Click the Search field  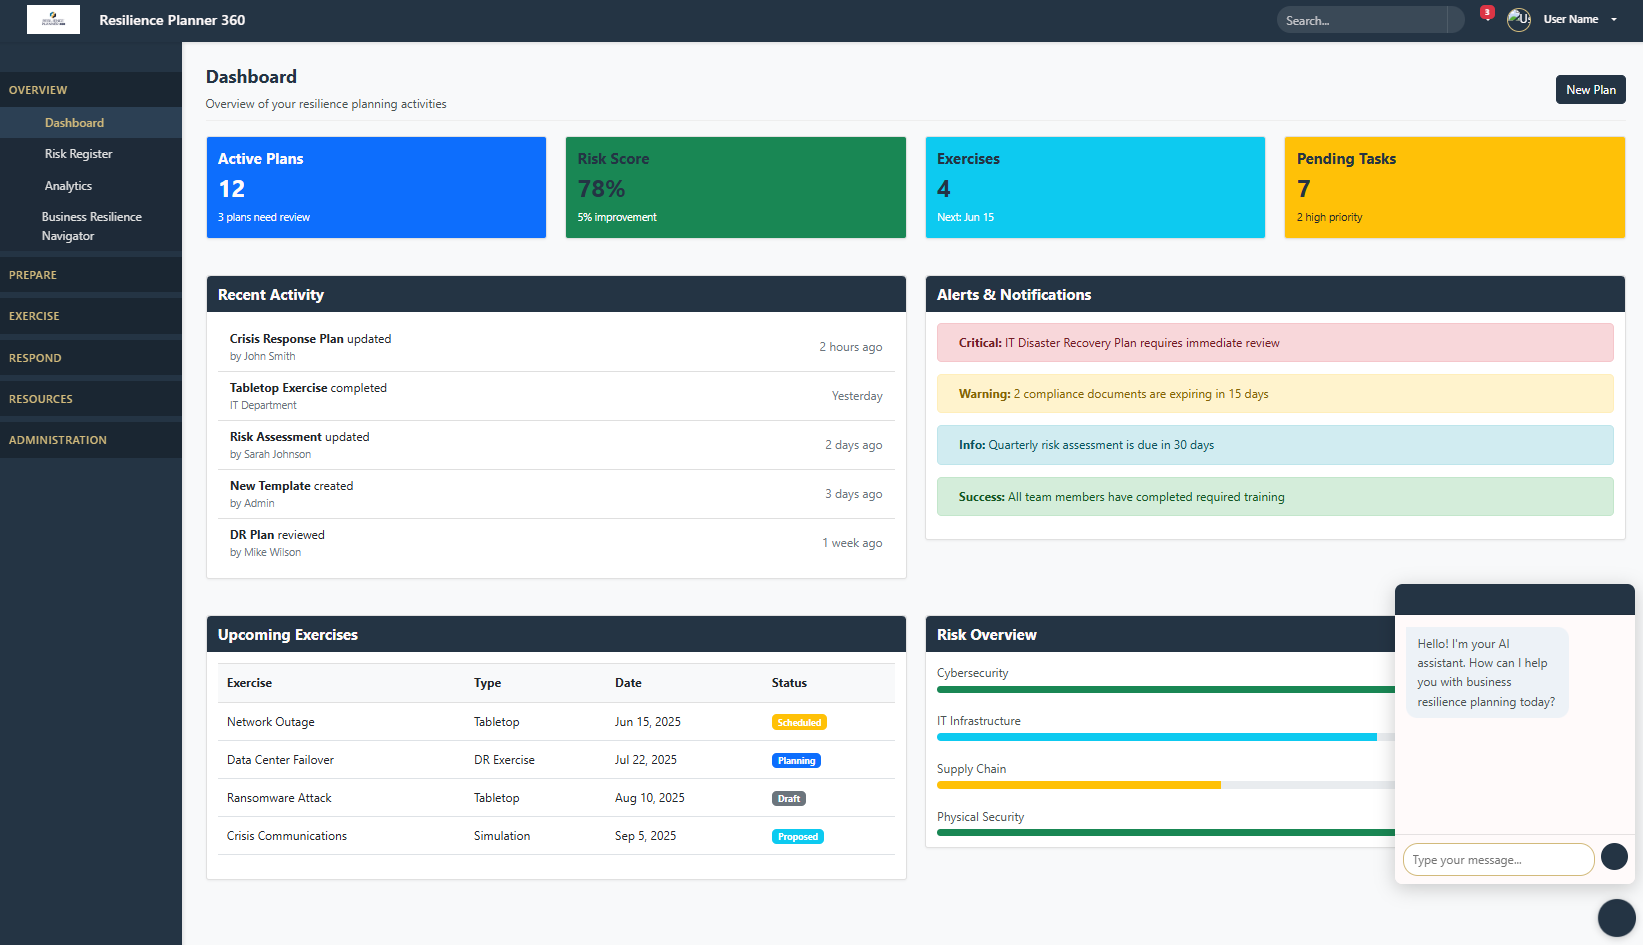(x=1369, y=19)
